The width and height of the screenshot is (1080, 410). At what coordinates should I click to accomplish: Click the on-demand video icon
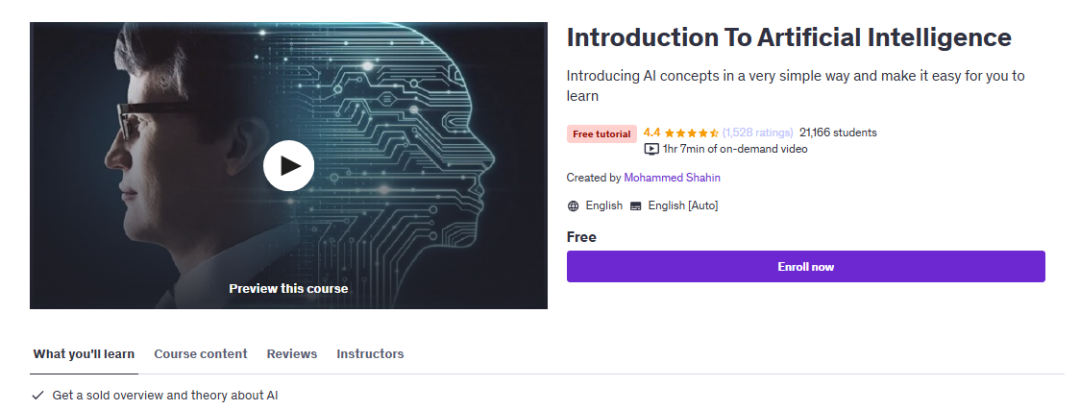coord(651,149)
